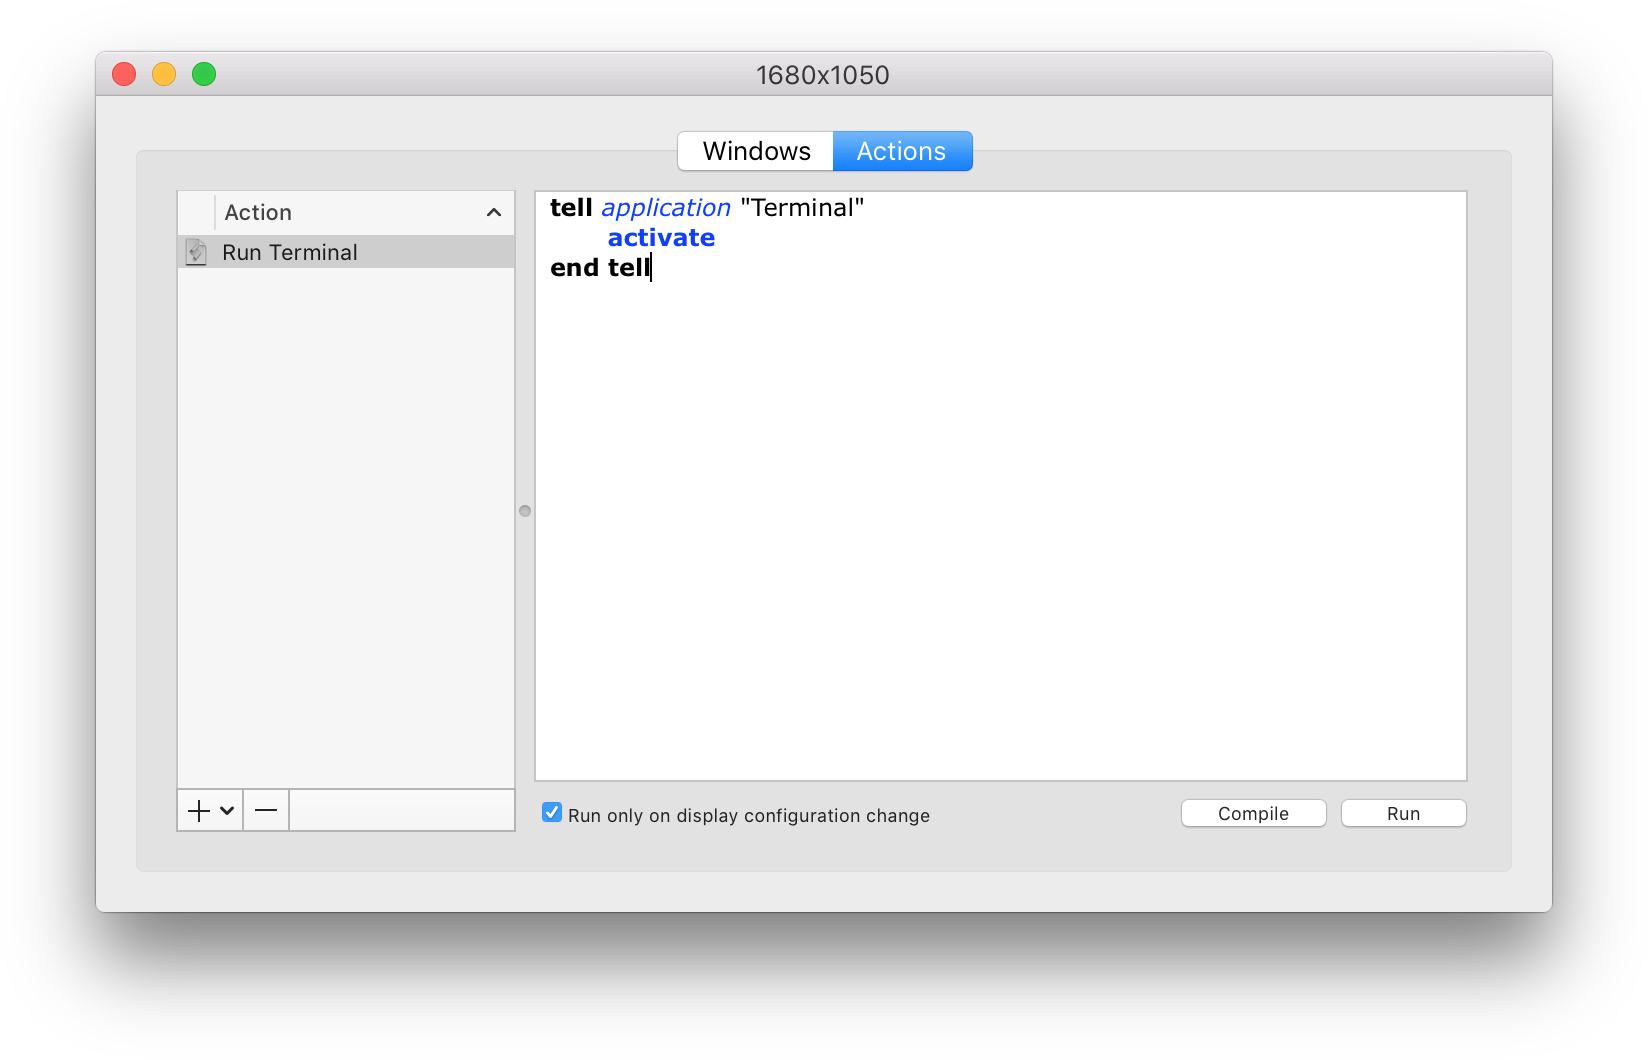
Task: Click the splitter handle between panels
Action: pos(525,510)
